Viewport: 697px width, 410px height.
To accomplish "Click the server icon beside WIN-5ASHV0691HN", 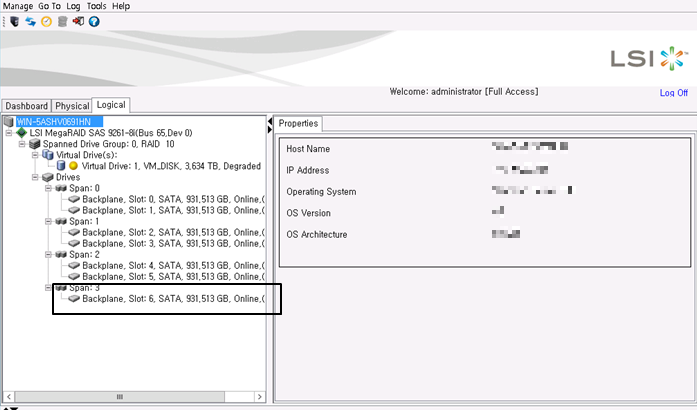I will 8,121.
